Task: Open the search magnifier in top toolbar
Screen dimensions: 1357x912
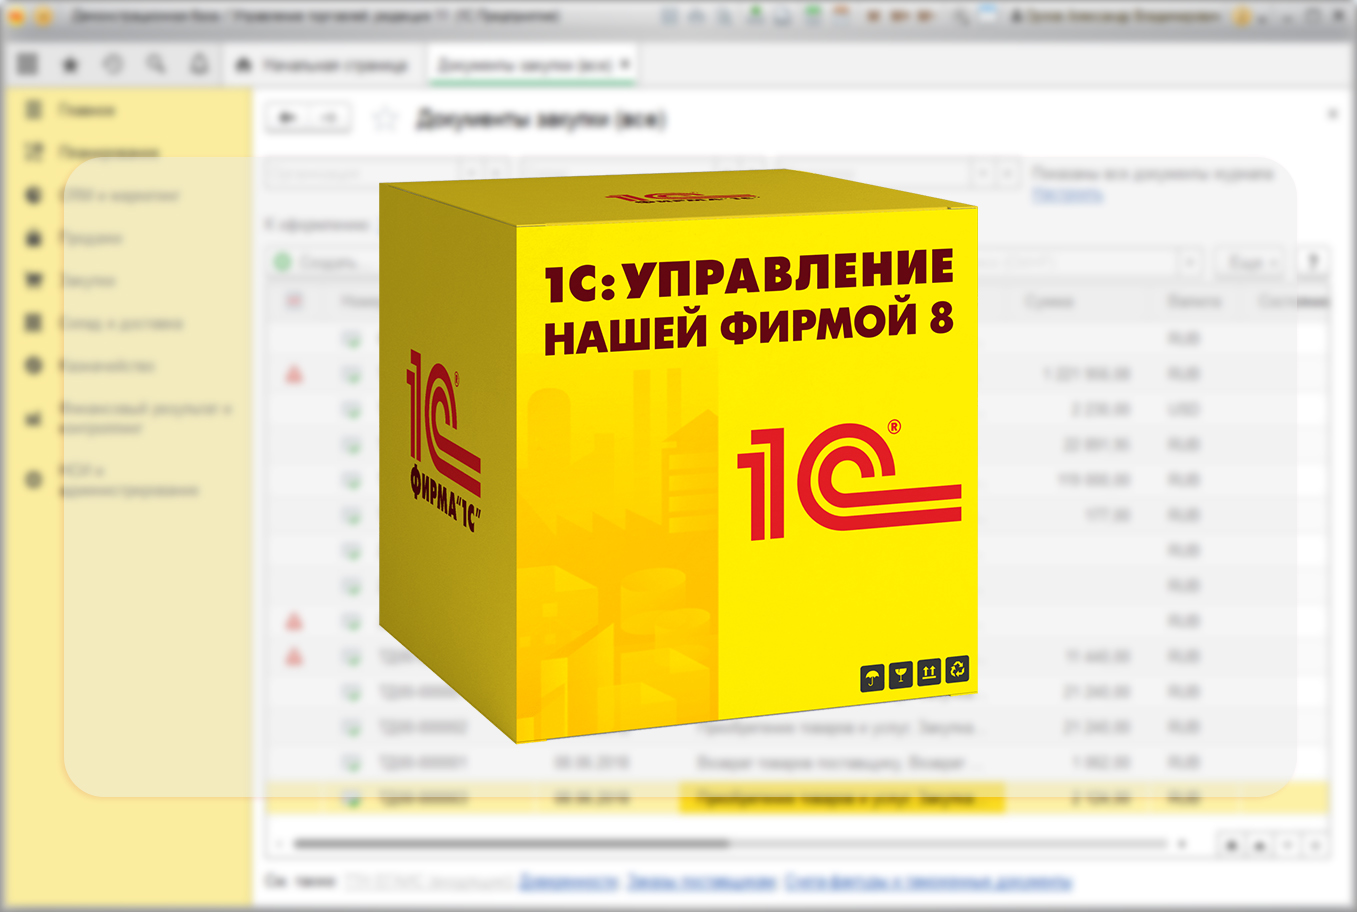Action: (x=156, y=64)
